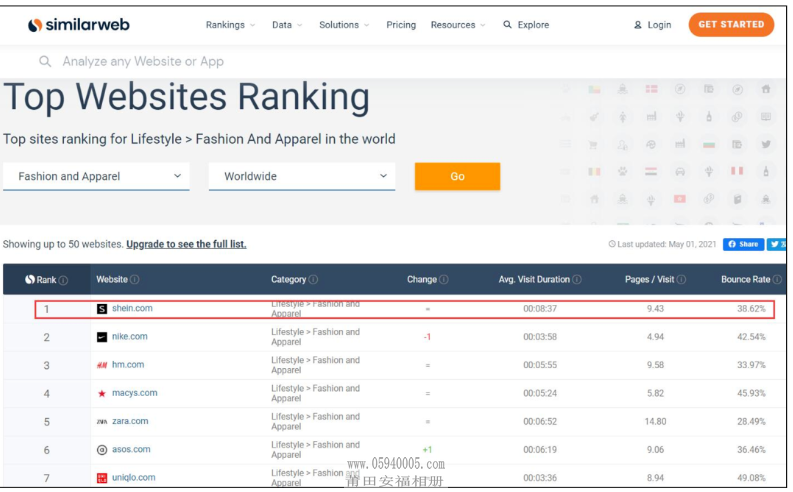Click the zara.com favicon

tap(102, 422)
